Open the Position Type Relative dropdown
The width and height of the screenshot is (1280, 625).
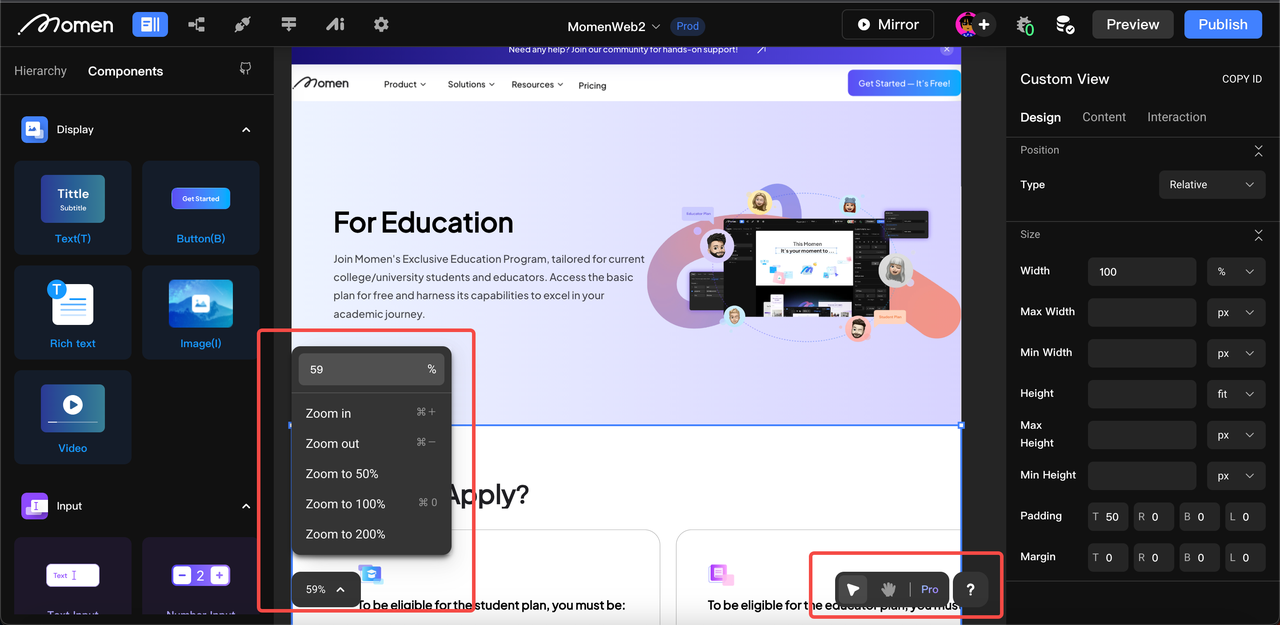point(1211,185)
